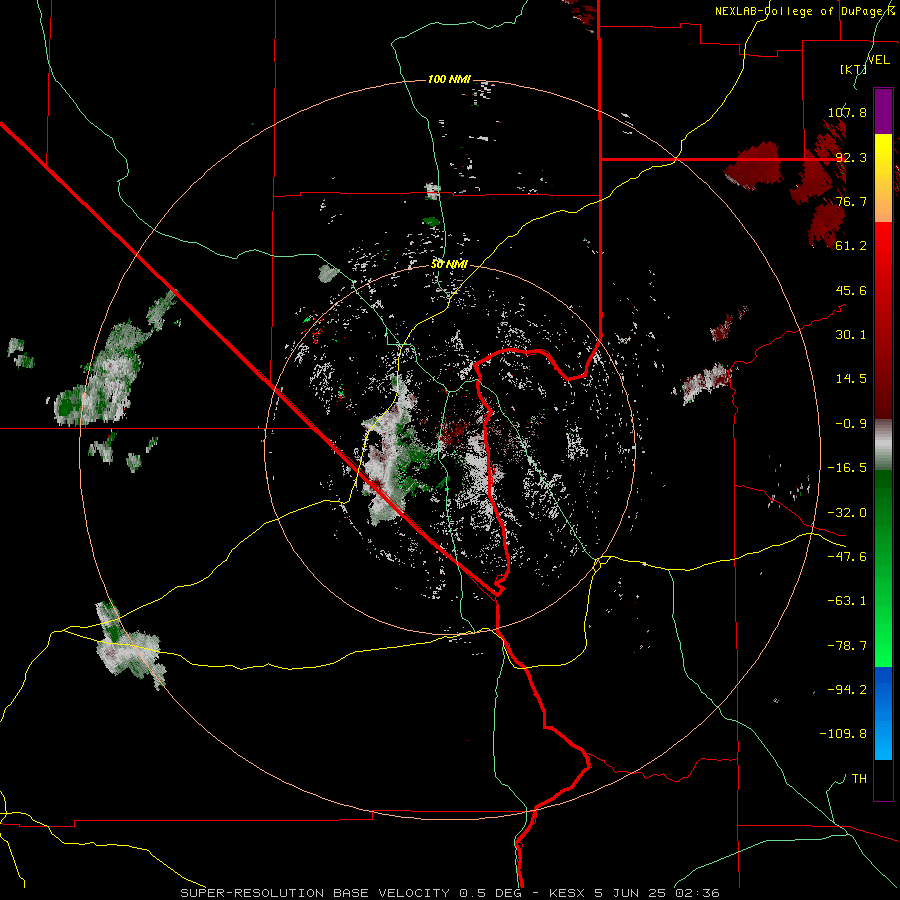The width and height of the screenshot is (900, 900).
Task: Select the -63.1 velocity scale value
Action: (847, 601)
